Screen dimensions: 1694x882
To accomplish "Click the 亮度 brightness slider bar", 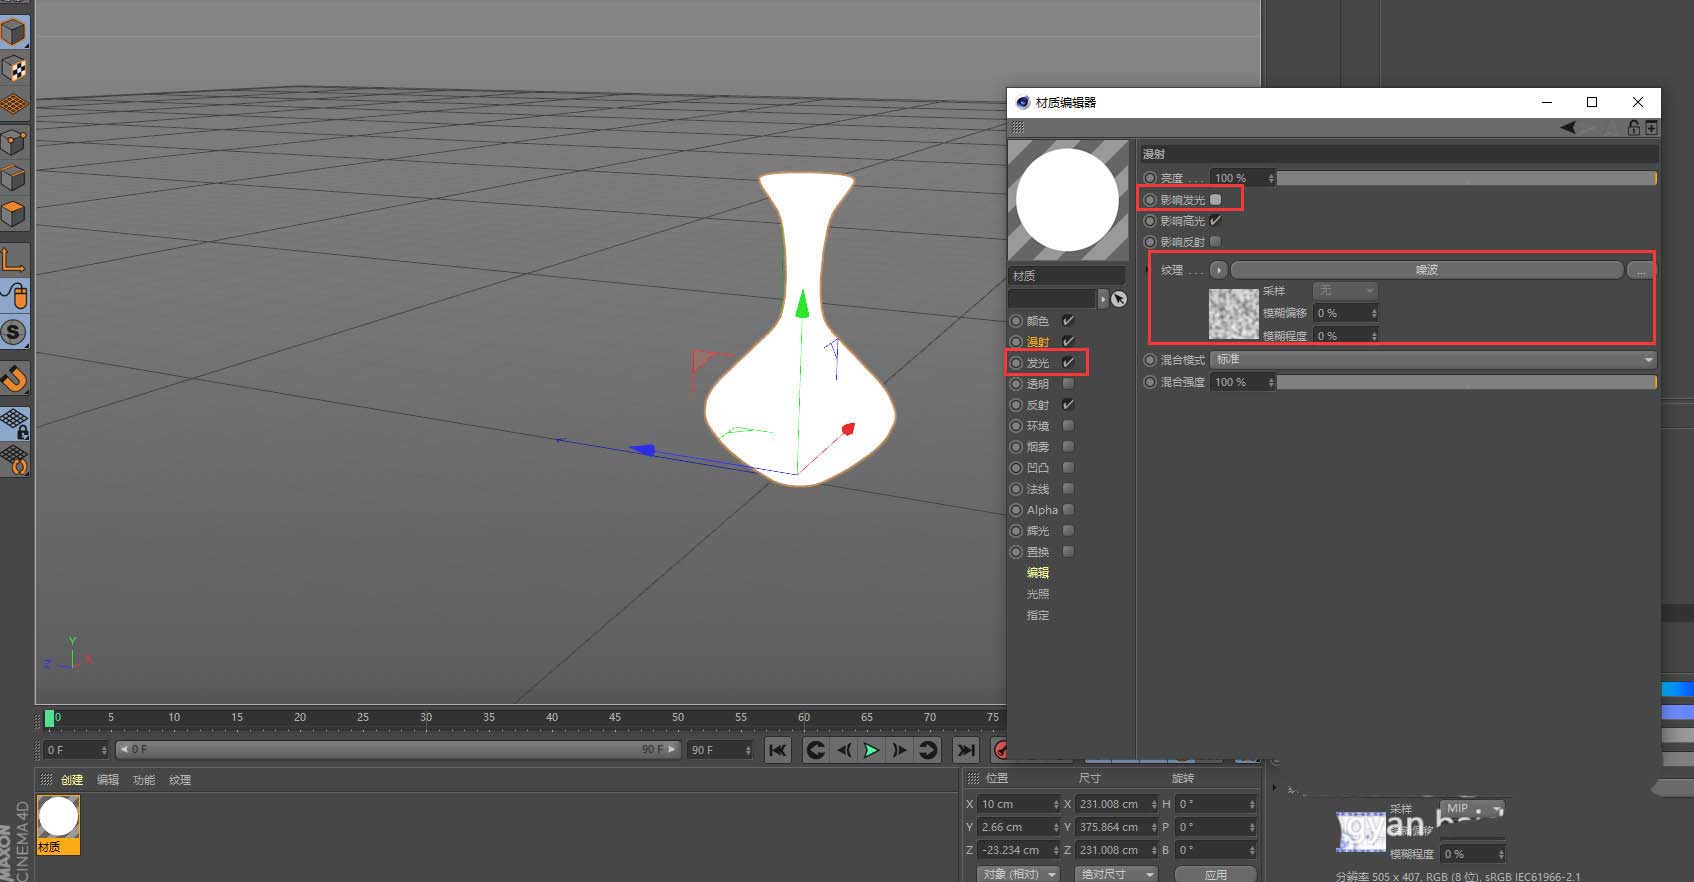I will 1465,178.
